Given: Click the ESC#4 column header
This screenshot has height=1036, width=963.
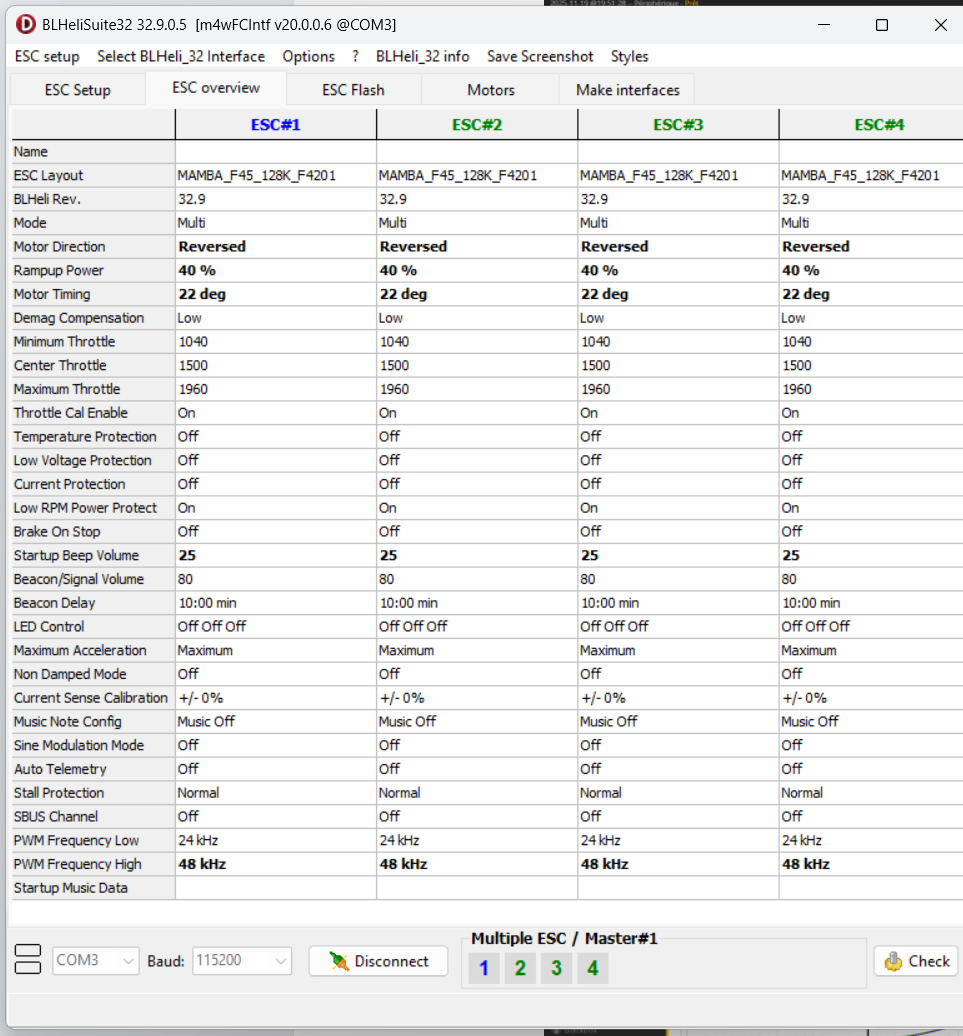Looking at the screenshot, I should (879, 125).
